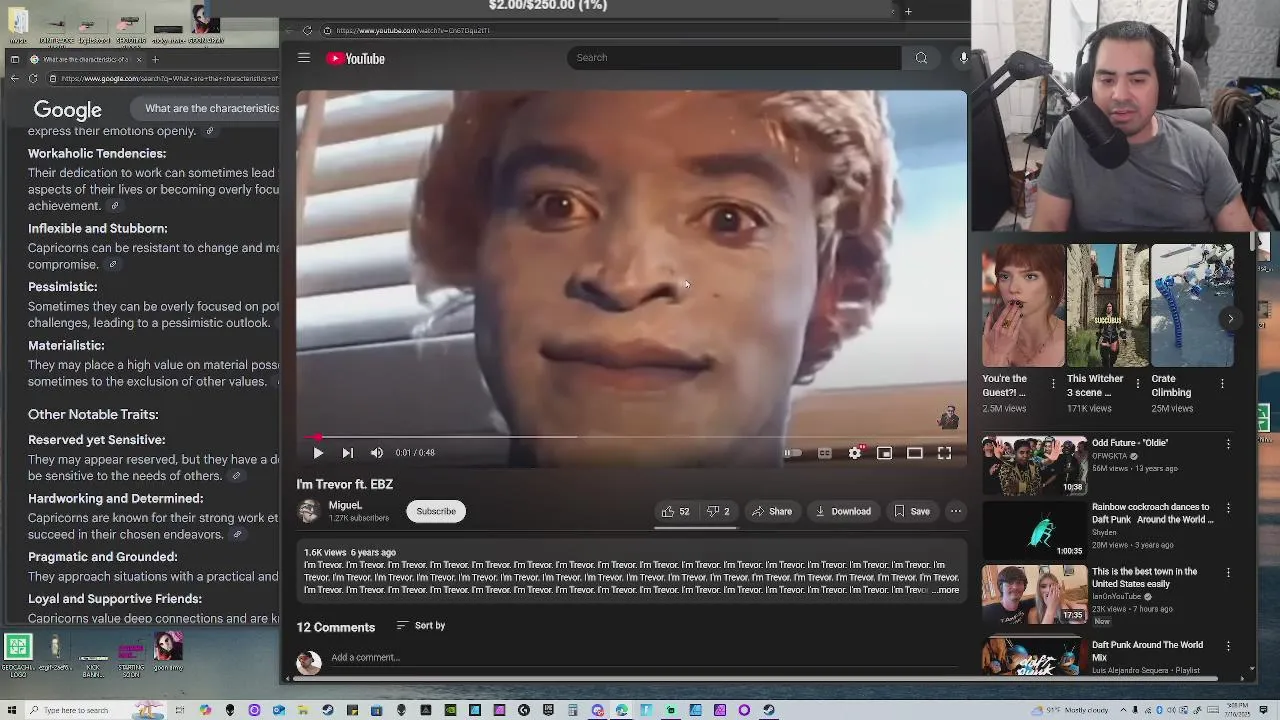Open options for You're the Guest short
The width and height of the screenshot is (1280, 720).
1053,383
